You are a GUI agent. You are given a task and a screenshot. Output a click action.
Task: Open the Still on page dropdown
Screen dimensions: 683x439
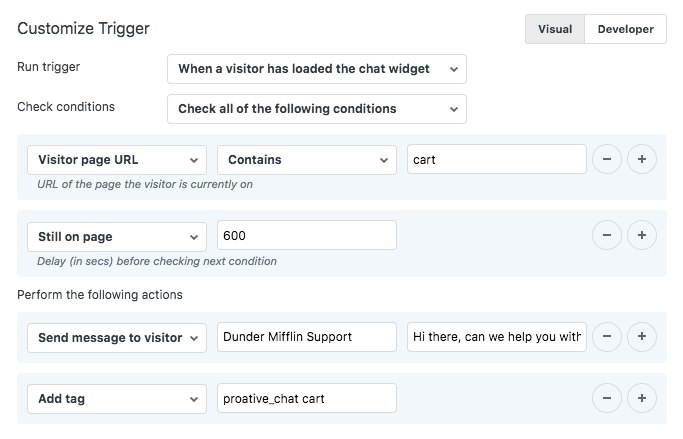click(x=117, y=236)
